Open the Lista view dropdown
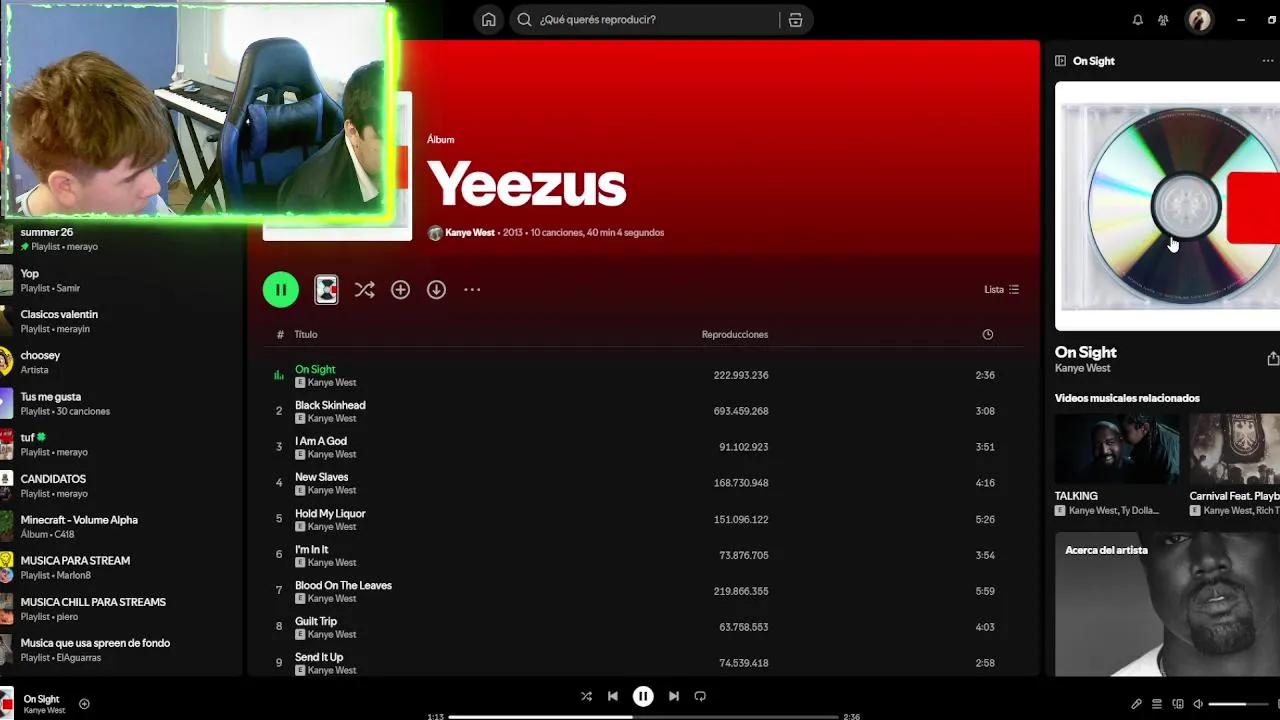Viewport: 1280px width, 720px height. coord(1001,290)
